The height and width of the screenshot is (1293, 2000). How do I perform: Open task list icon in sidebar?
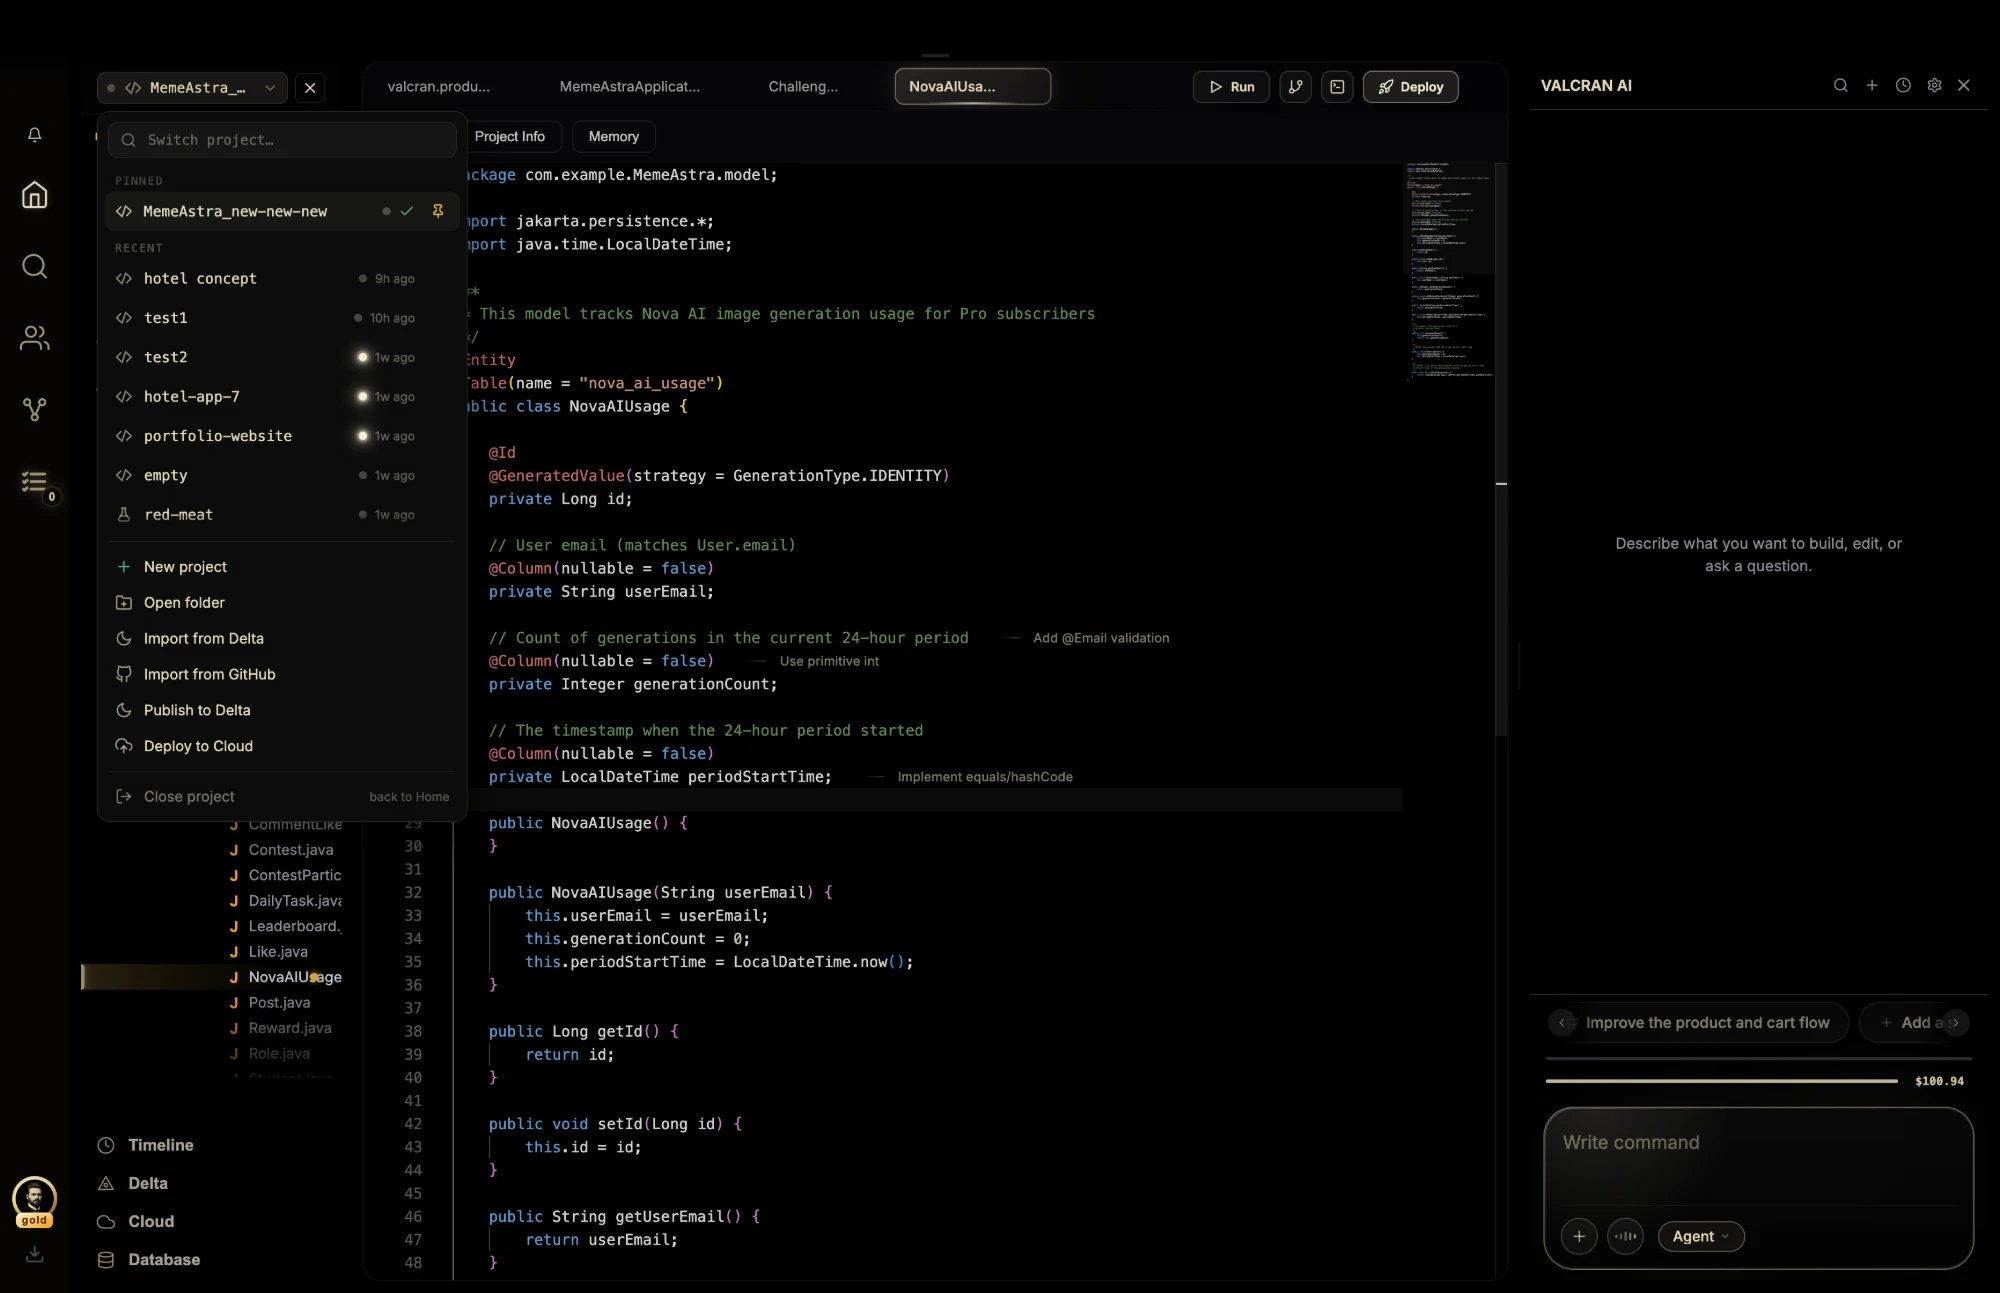(35, 482)
